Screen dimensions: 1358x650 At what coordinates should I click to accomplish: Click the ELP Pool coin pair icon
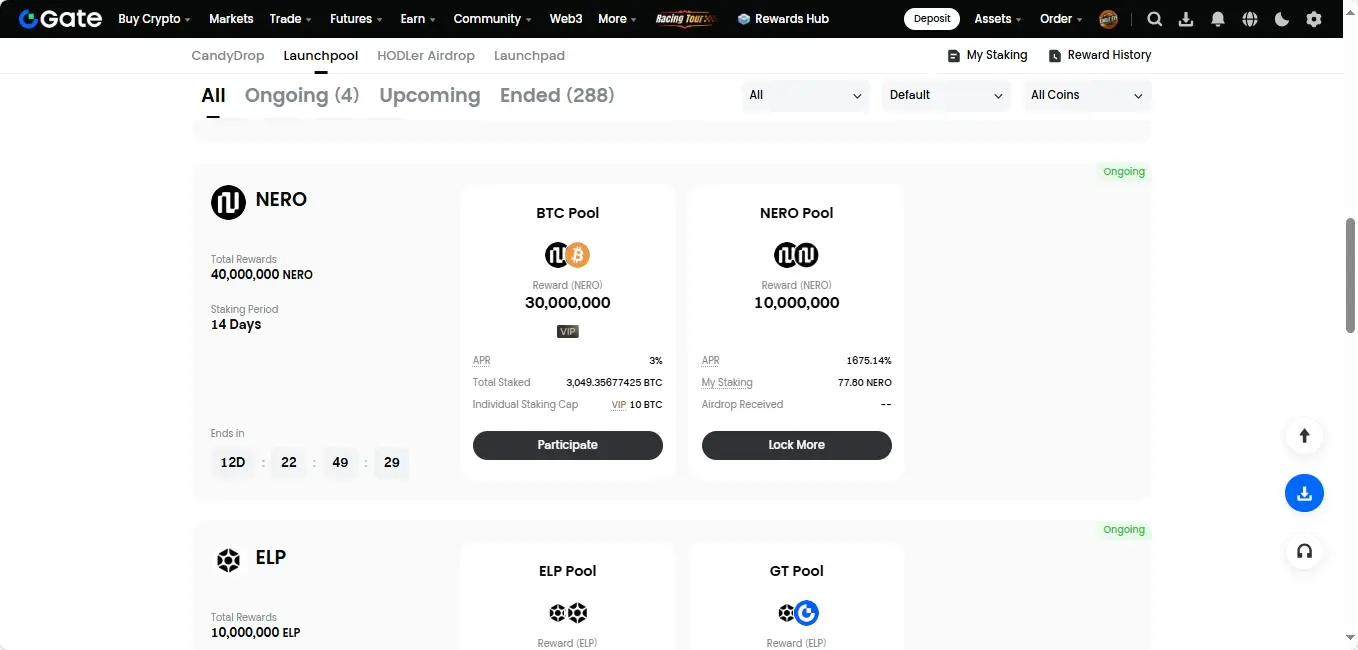pyautogui.click(x=568, y=613)
